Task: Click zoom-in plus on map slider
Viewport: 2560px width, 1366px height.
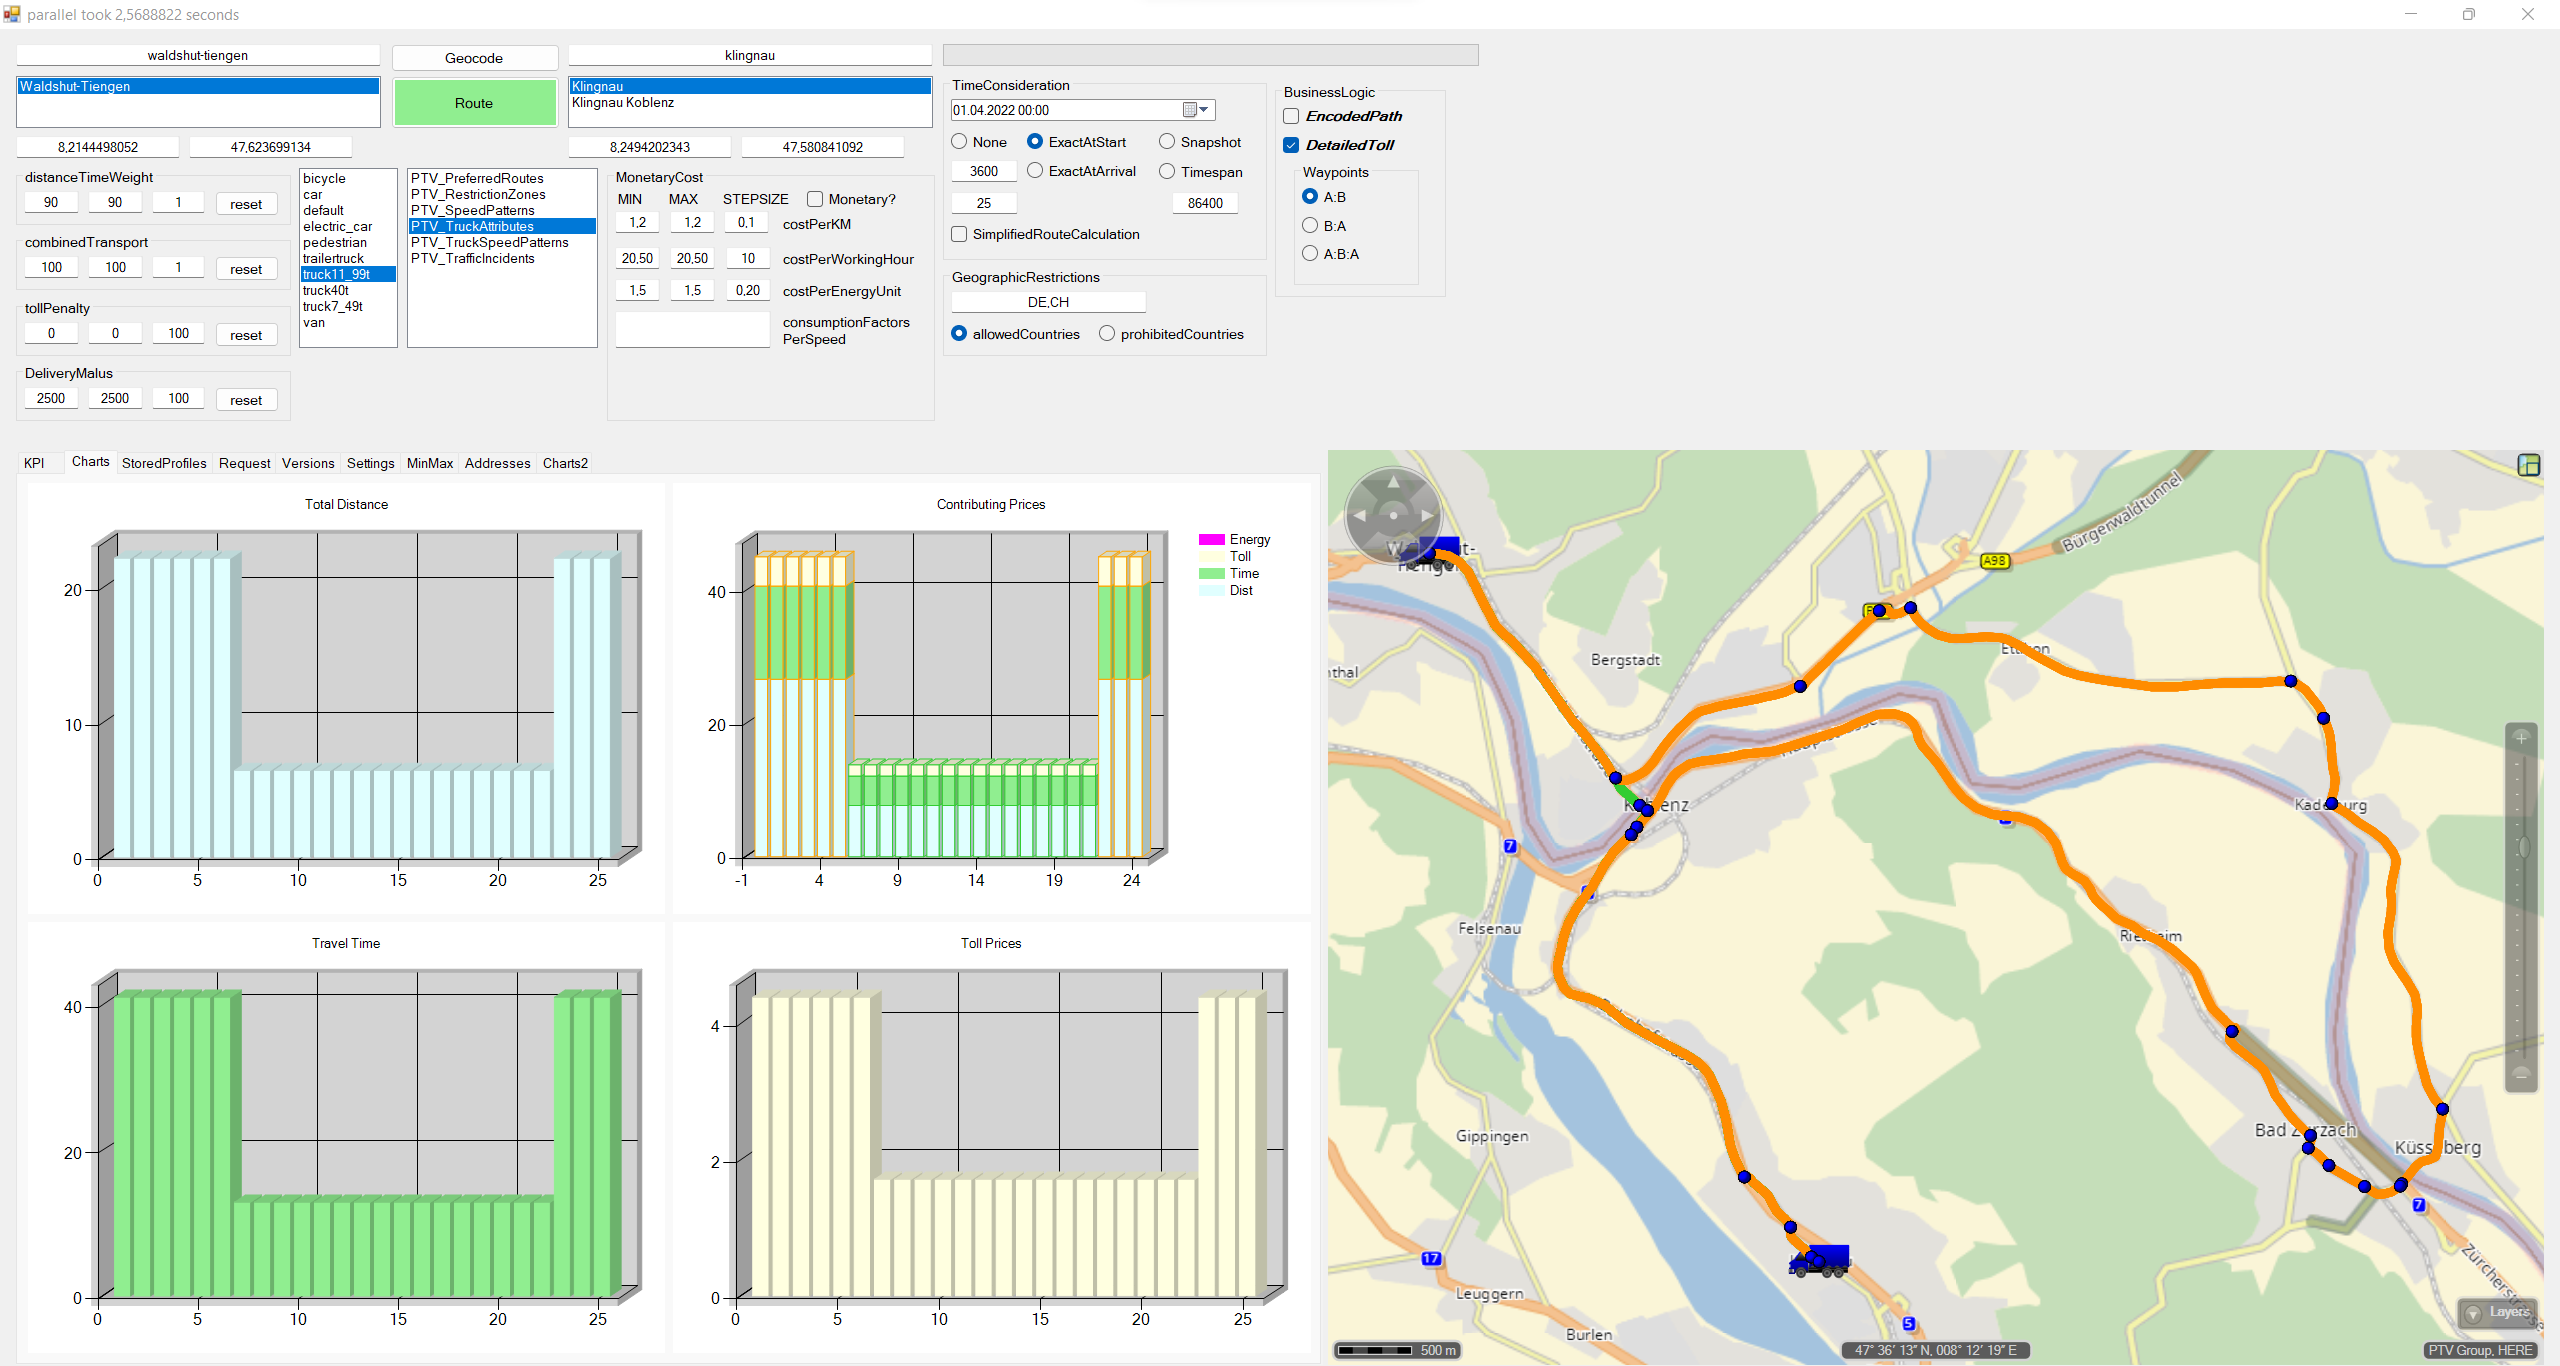Action: tap(2521, 738)
